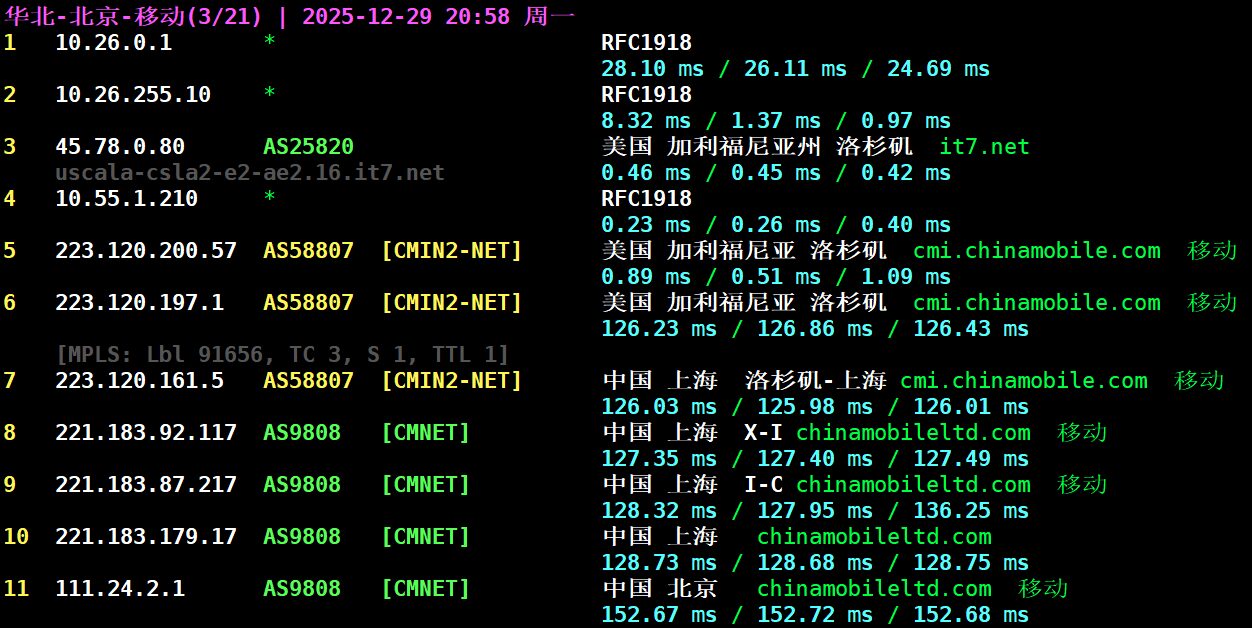Click the [CMNET] tag on hop 8
The height and width of the screenshot is (628, 1252).
[425, 432]
